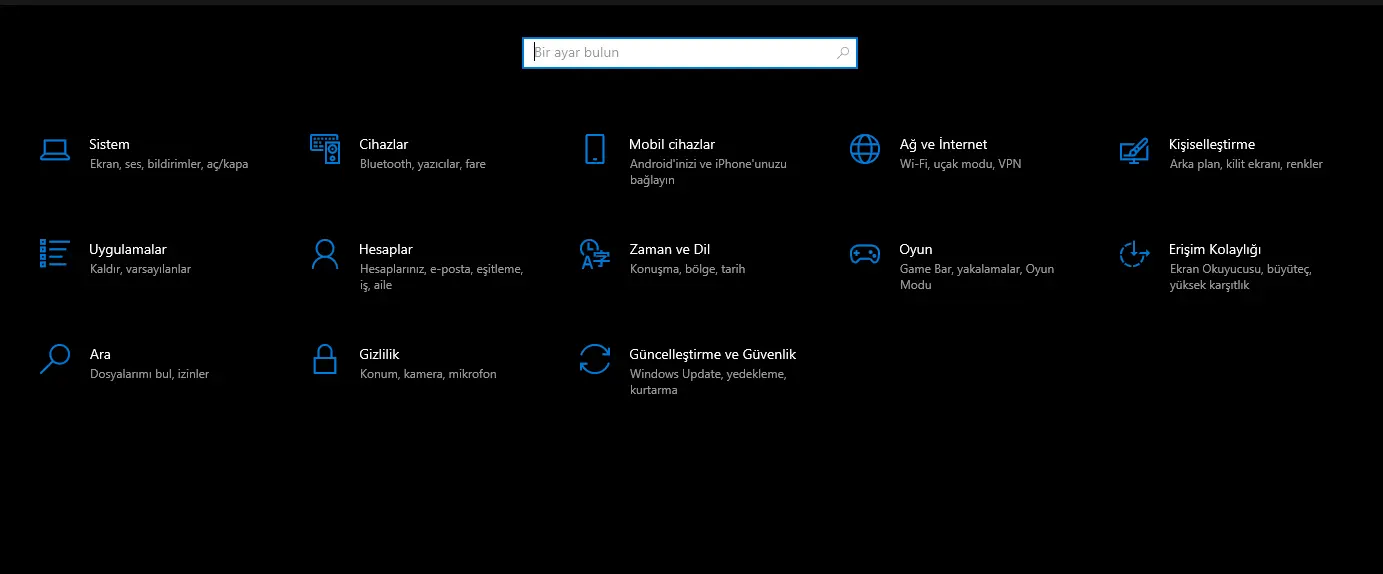Click the keyboard and speaker Cihazlar icon

click(x=325, y=149)
